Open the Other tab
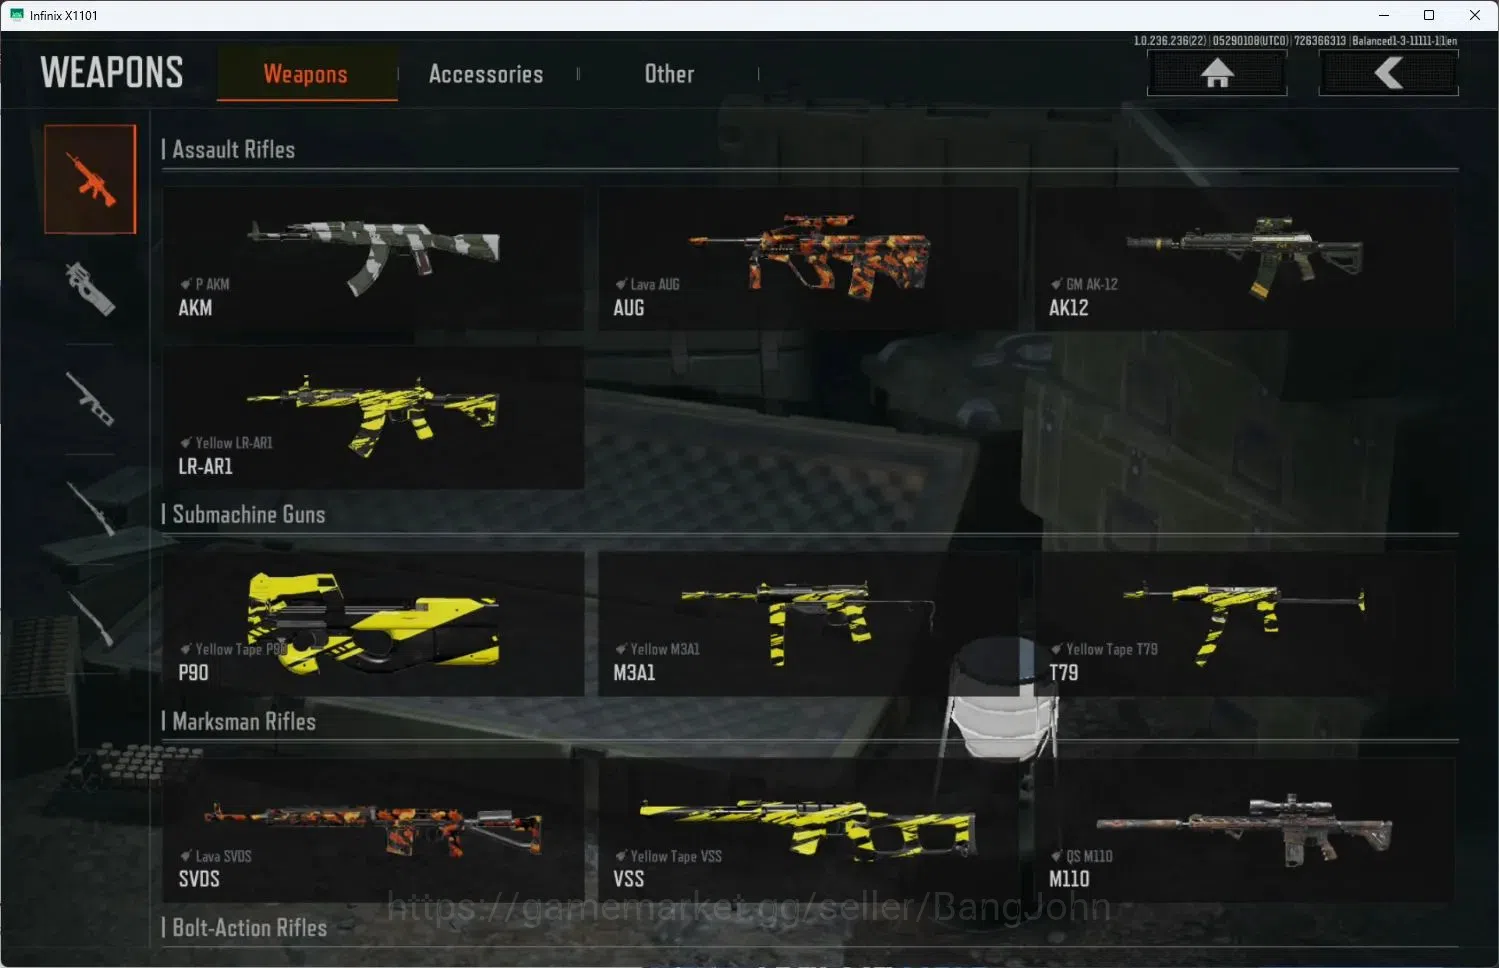The width and height of the screenshot is (1499, 968). point(669,74)
